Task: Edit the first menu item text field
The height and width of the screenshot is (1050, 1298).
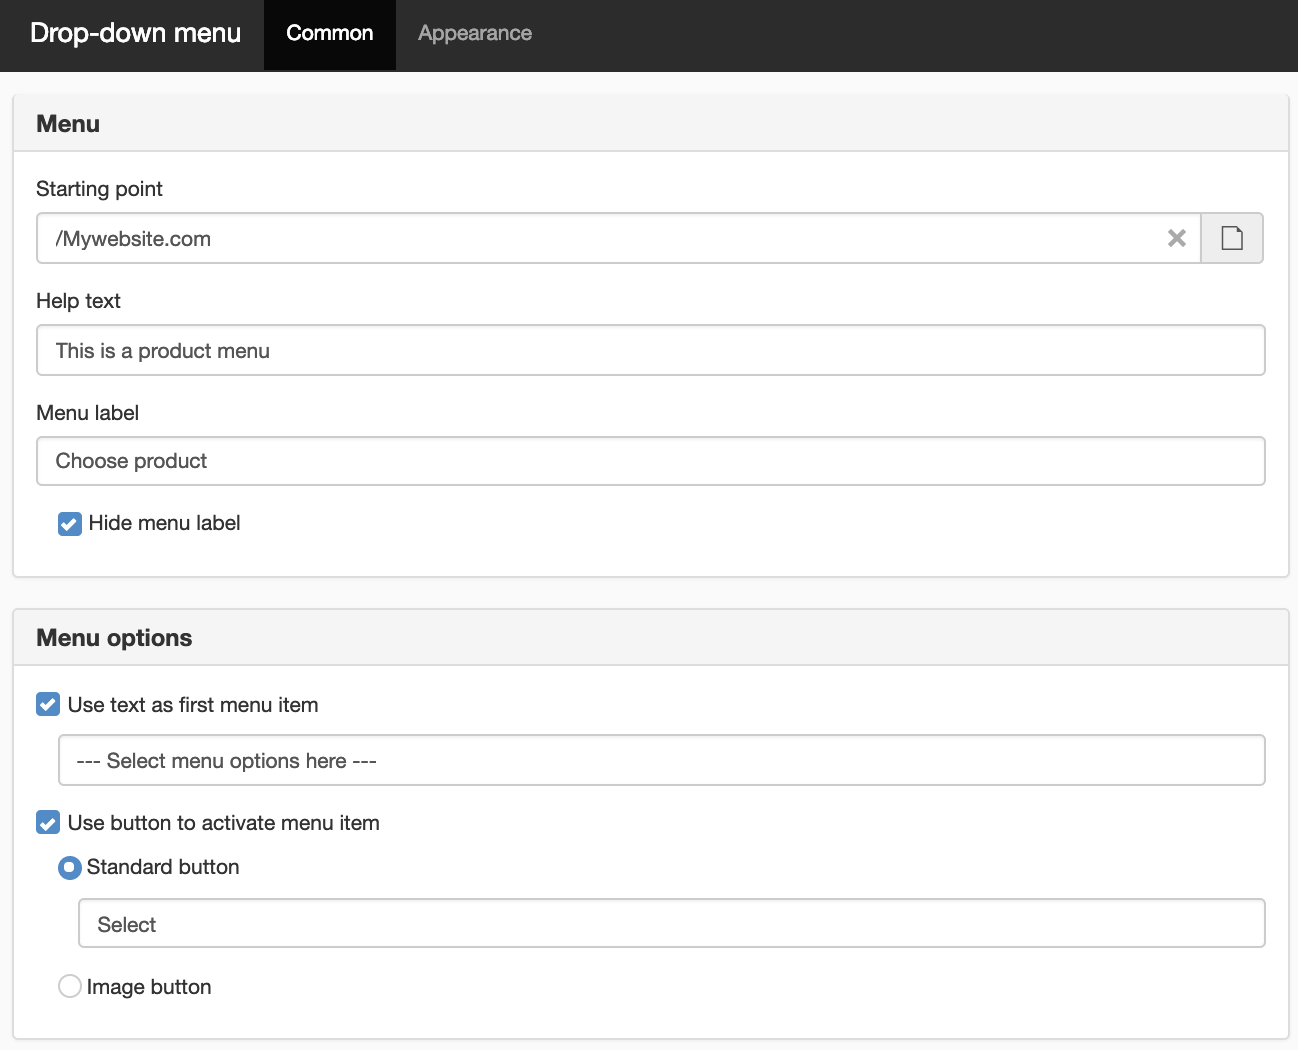Action: 662,760
